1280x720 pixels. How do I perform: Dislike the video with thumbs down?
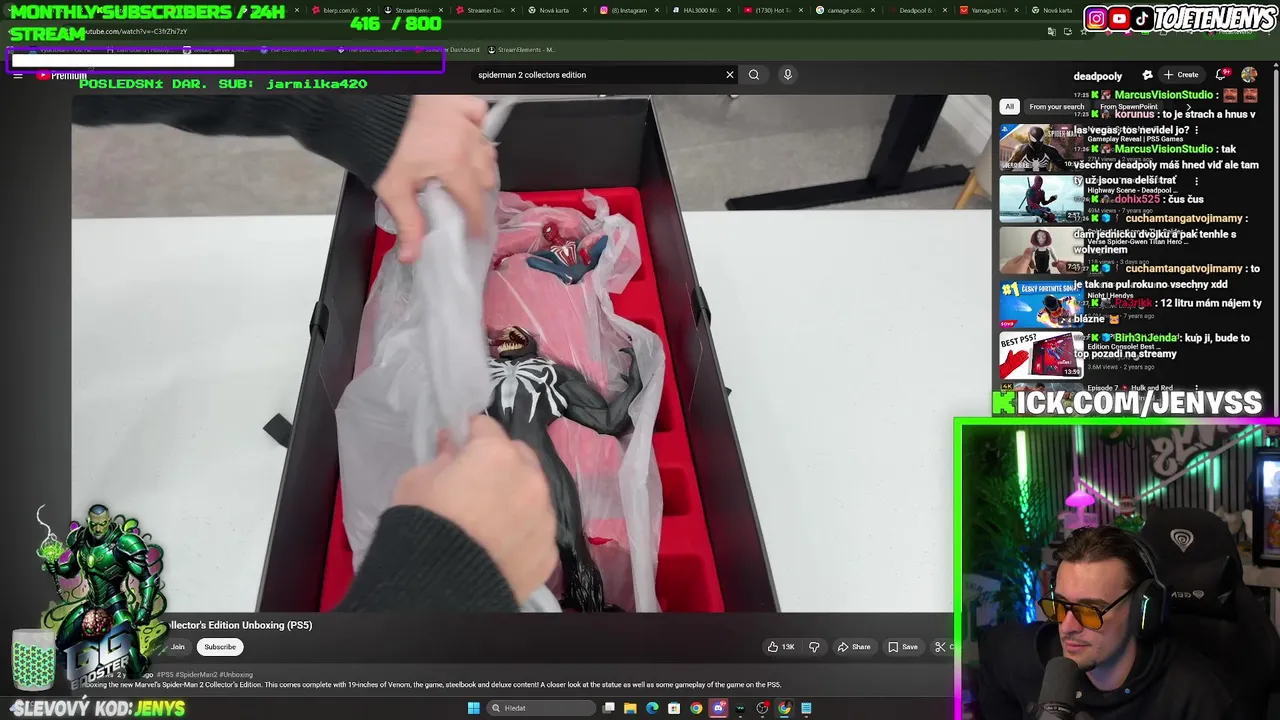point(814,647)
